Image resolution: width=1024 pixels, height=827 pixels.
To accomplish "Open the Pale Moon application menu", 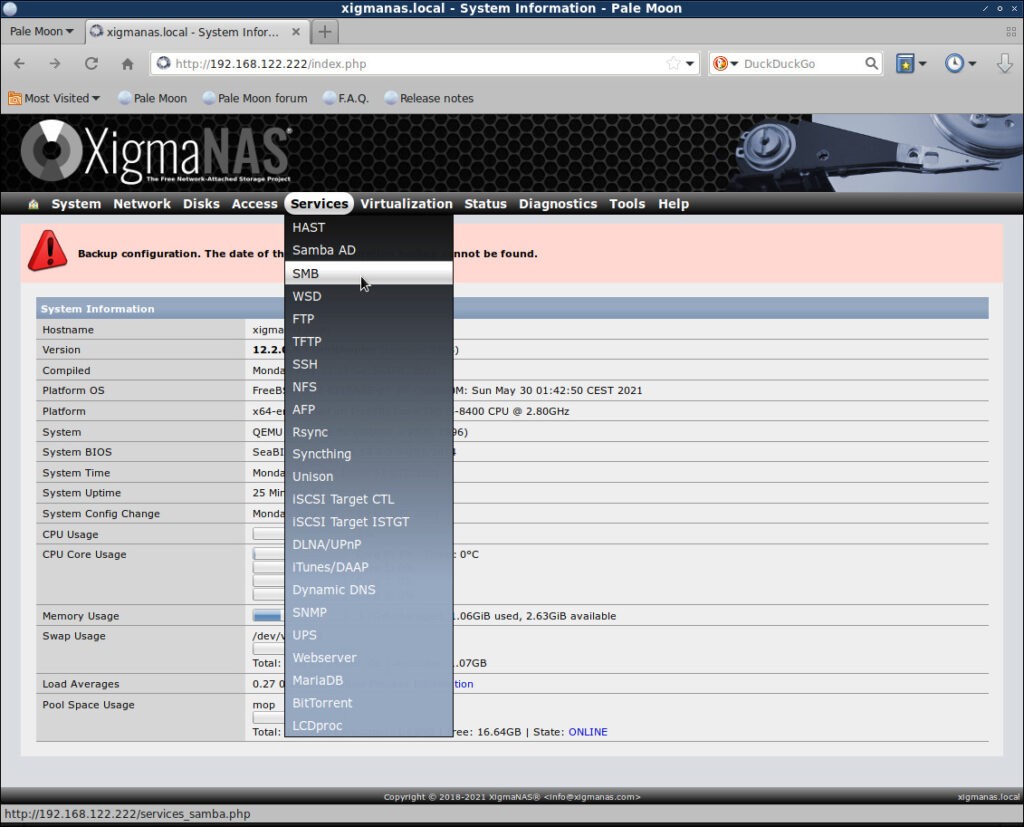I will [42, 31].
